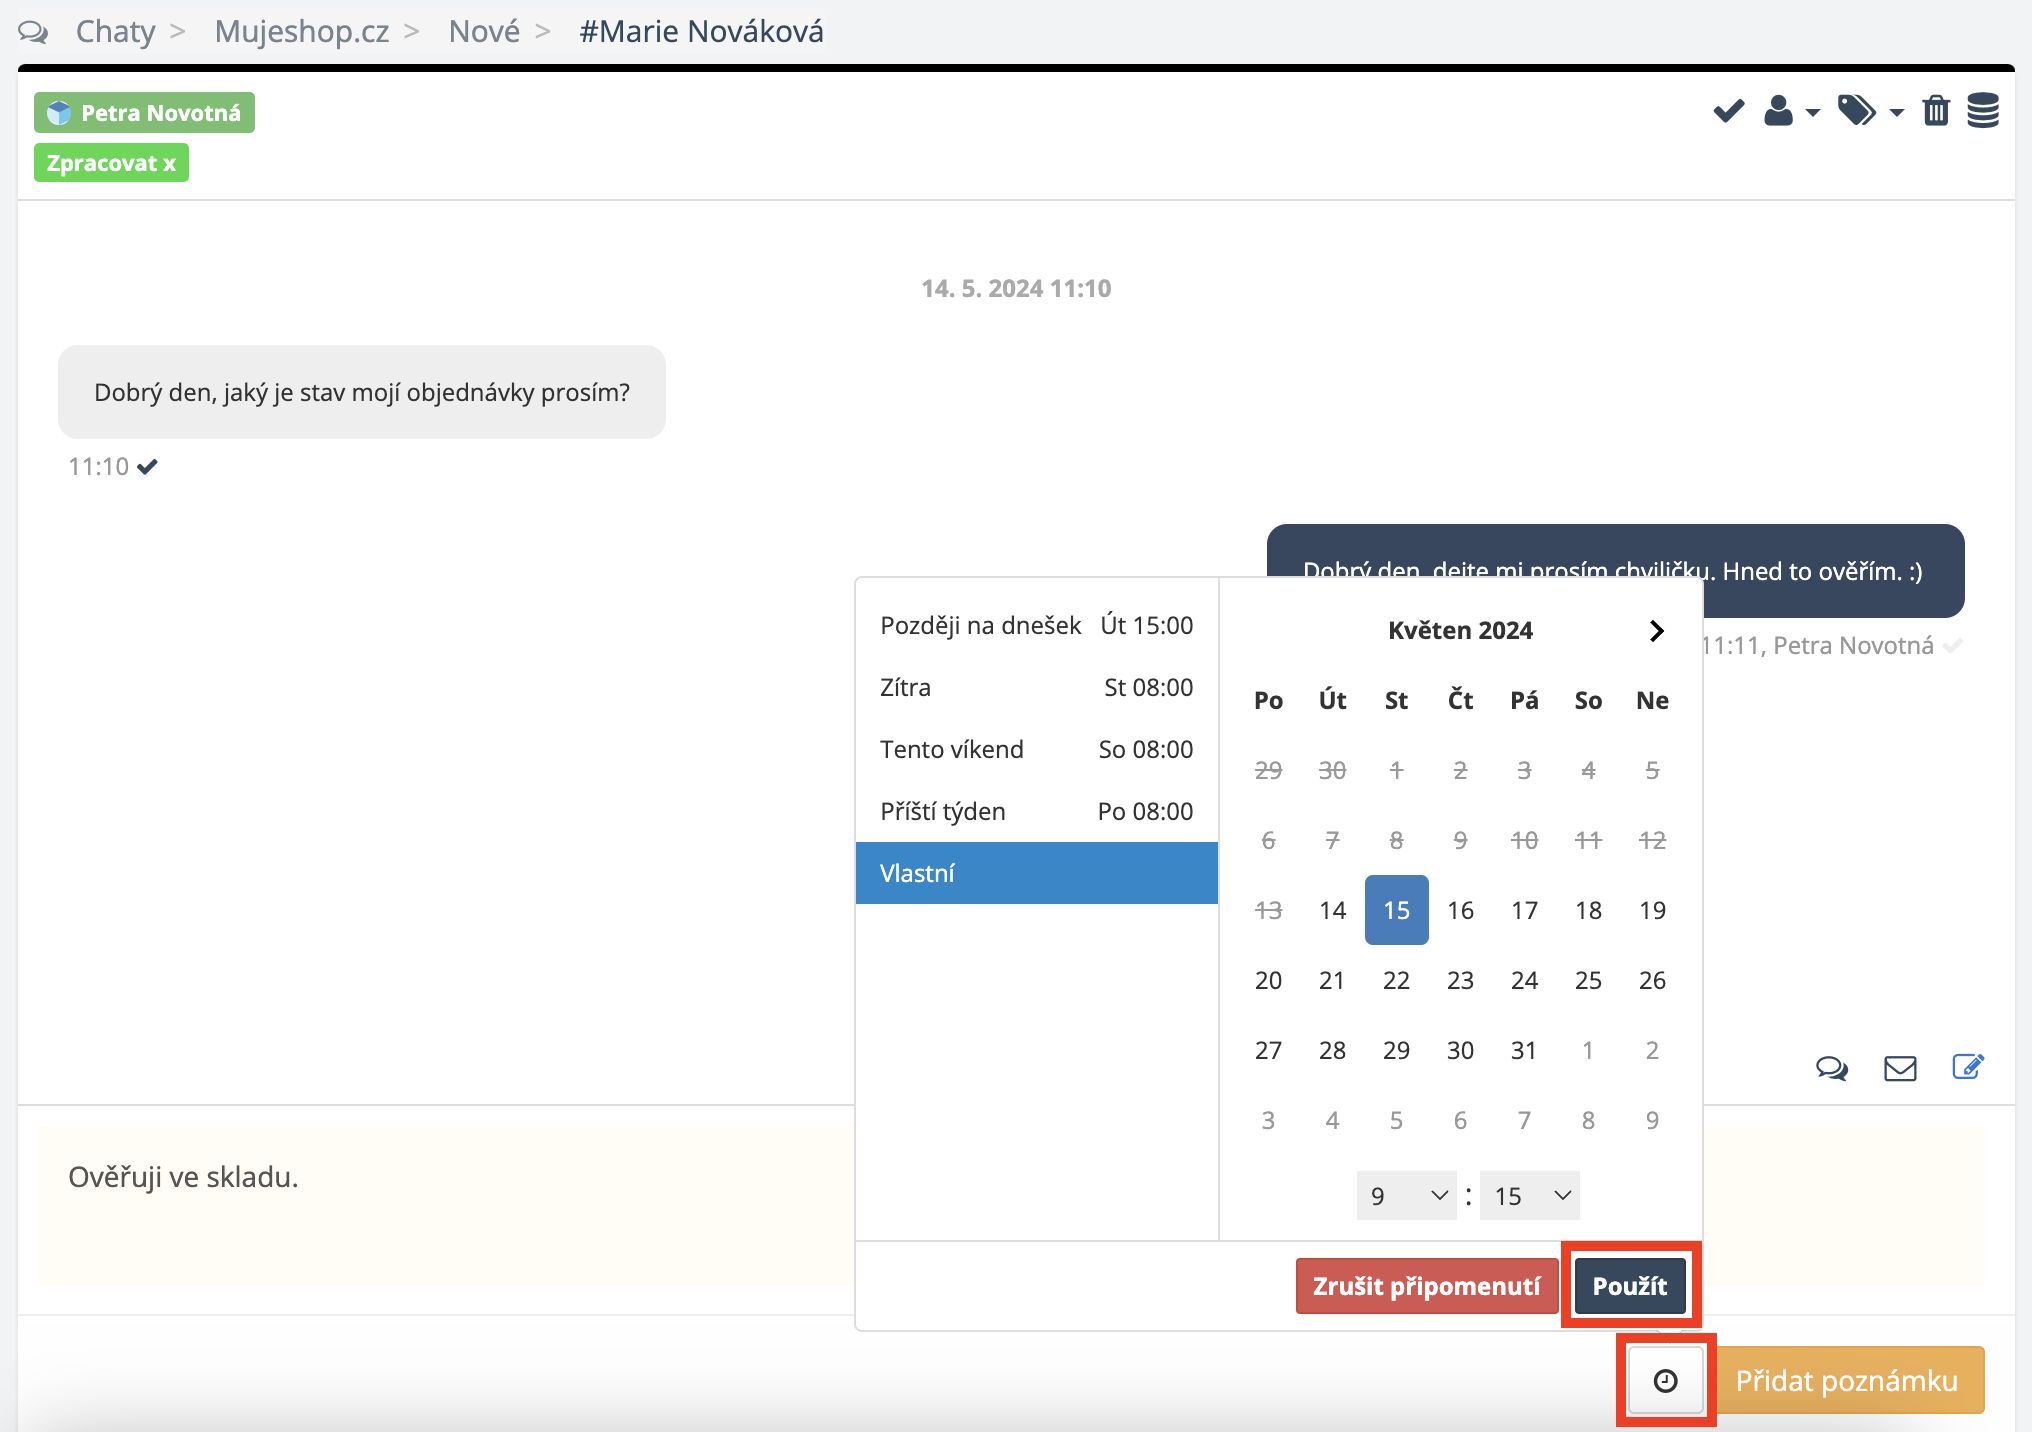Image resolution: width=2032 pixels, height=1432 pixels.
Task: Click the database stack icon
Action: (x=1982, y=111)
